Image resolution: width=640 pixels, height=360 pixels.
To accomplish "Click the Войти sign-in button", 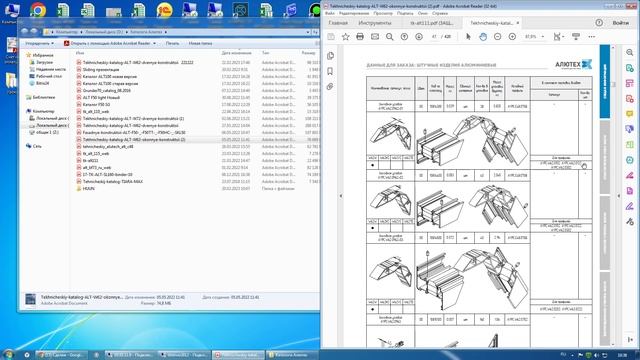I will (620, 23).
